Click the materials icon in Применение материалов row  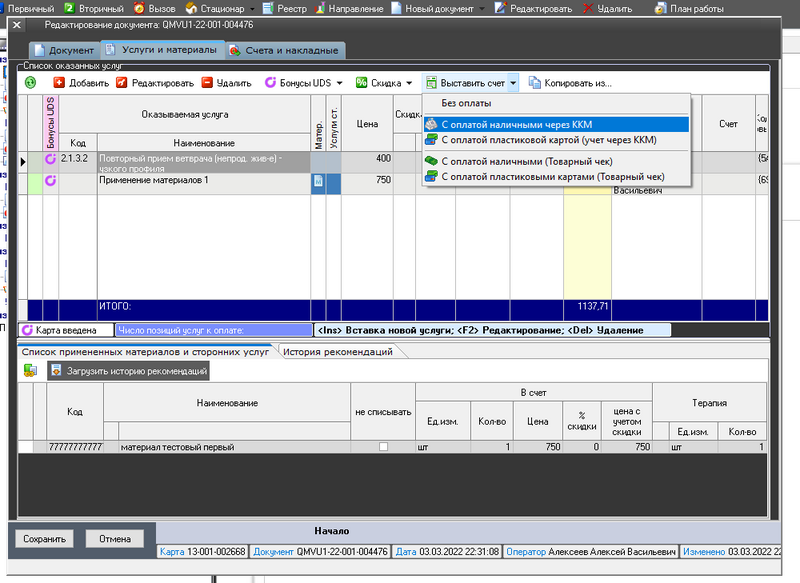tap(318, 180)
